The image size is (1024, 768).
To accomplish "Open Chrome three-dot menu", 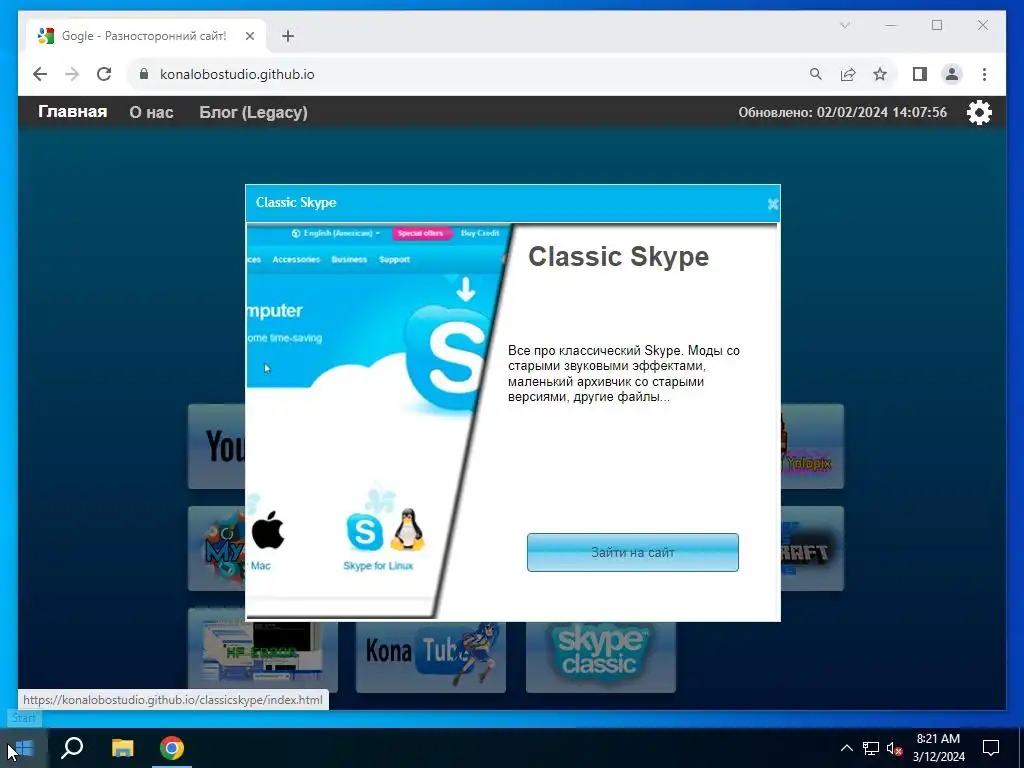I will [984, 74].
